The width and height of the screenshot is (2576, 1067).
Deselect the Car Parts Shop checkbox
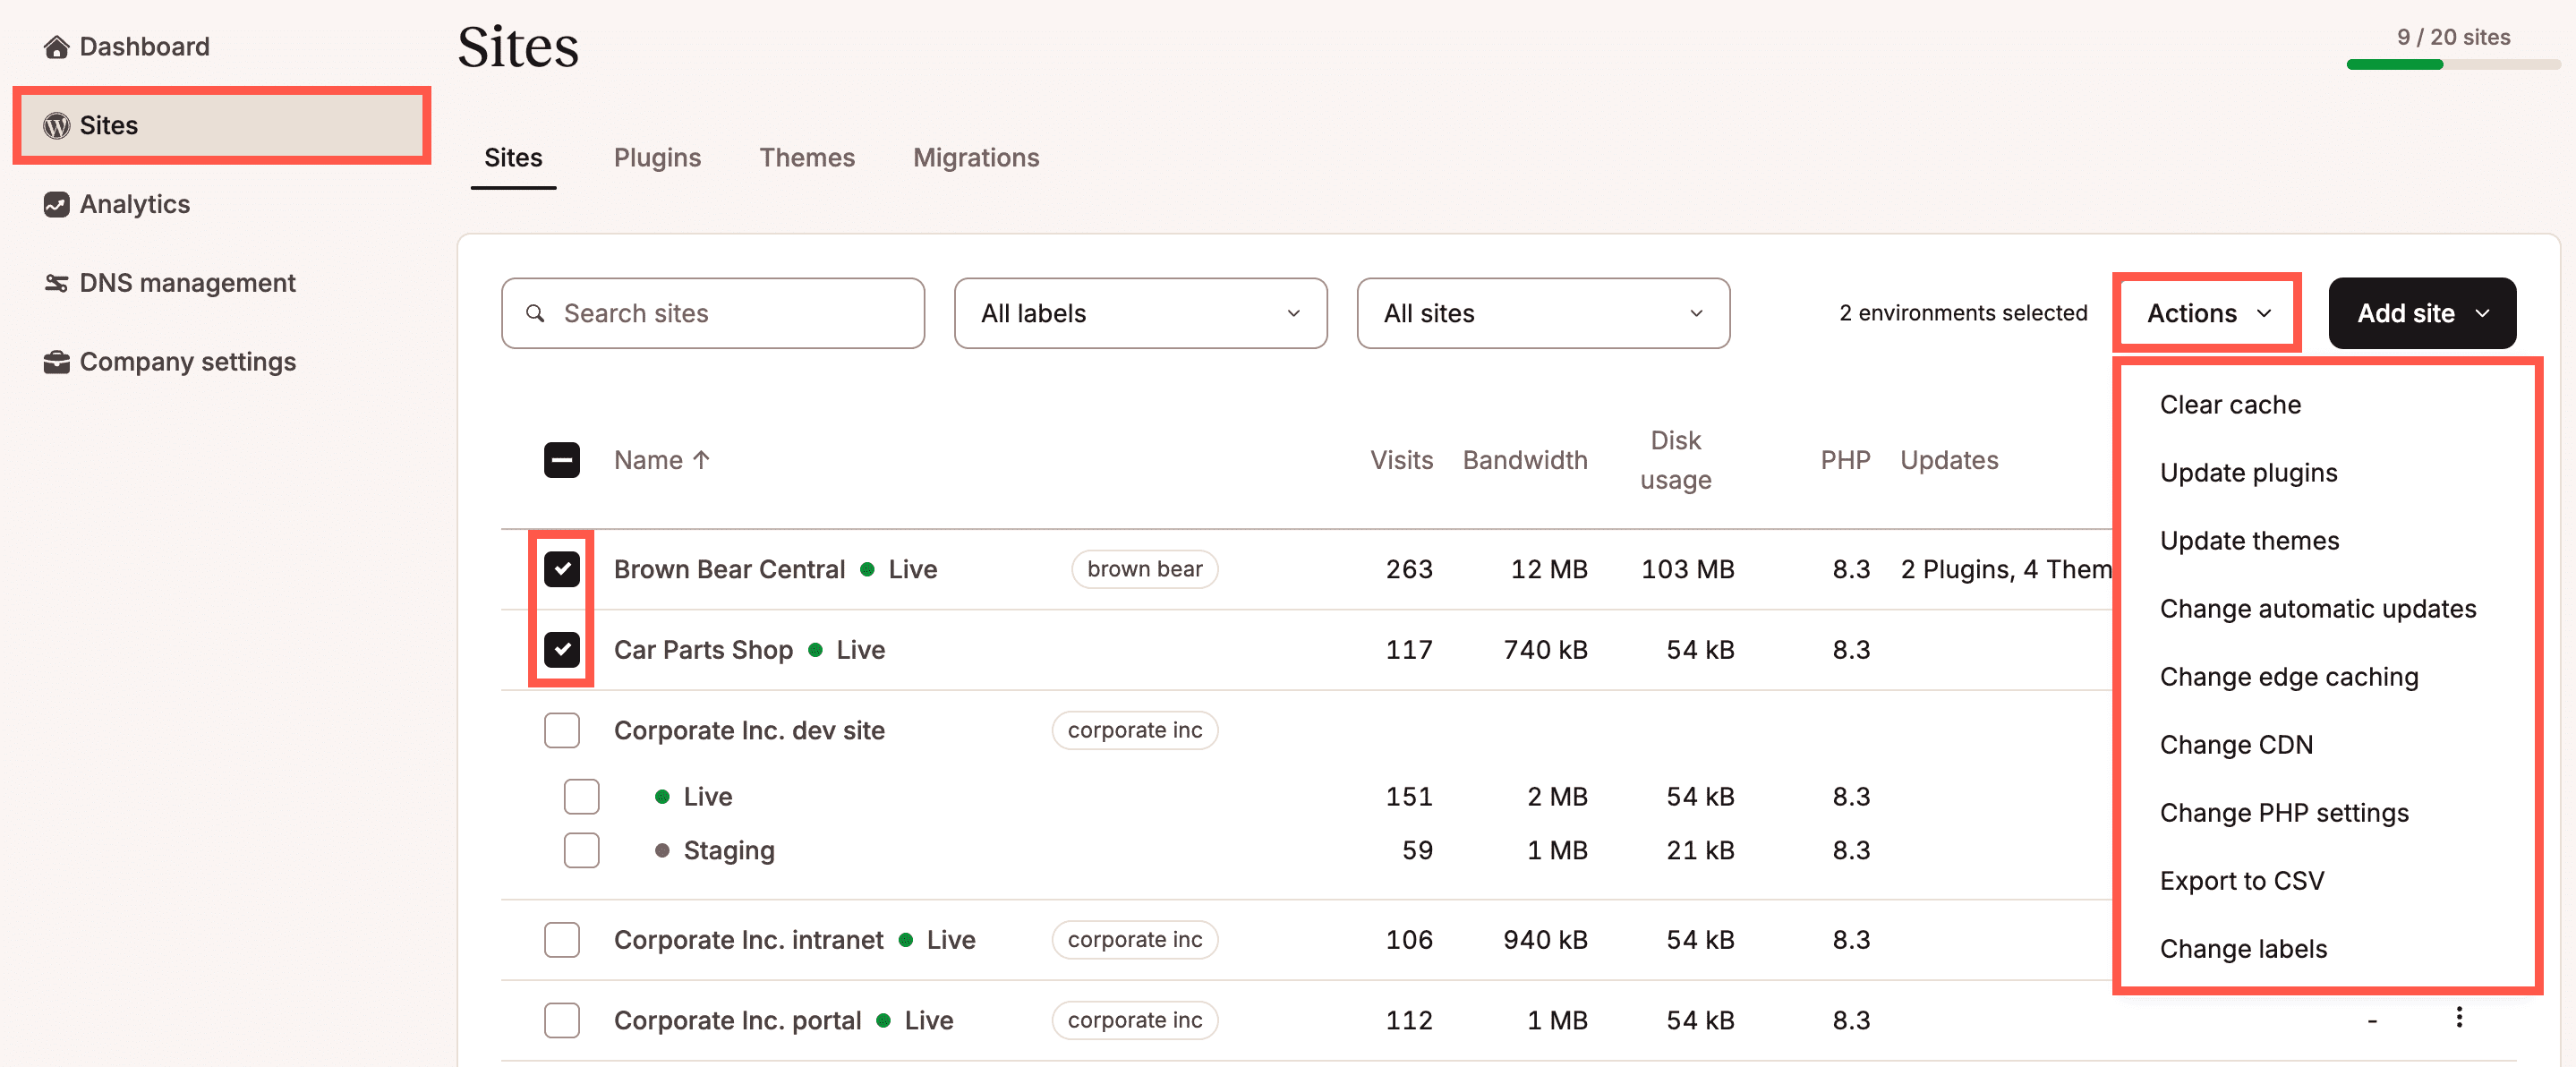point(562,649)
